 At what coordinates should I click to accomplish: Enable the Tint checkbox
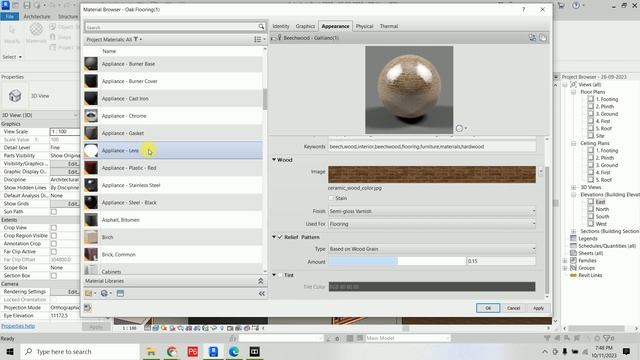point(280,275)
